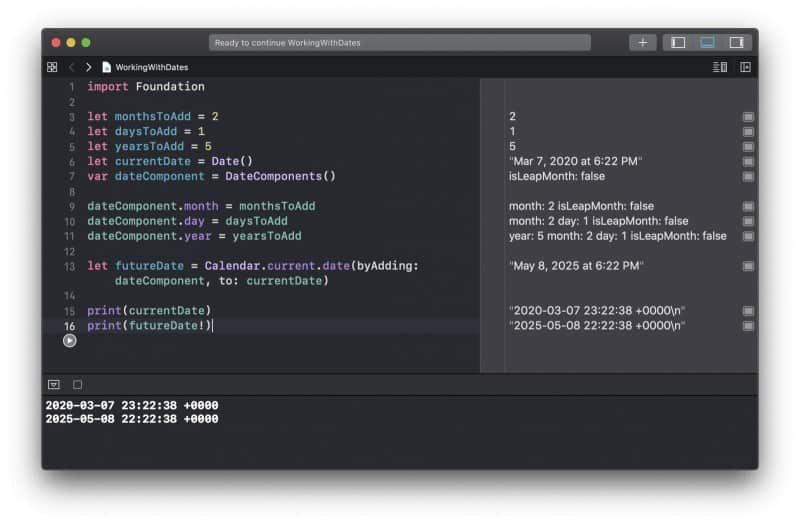Click print(currentDate) on line 15

149,310
